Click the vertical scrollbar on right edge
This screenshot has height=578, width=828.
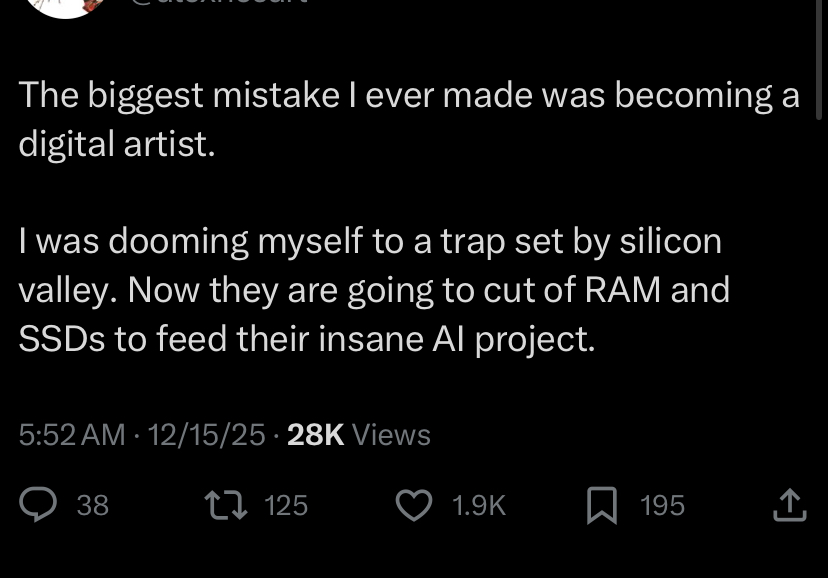click(x=819, y=58)
